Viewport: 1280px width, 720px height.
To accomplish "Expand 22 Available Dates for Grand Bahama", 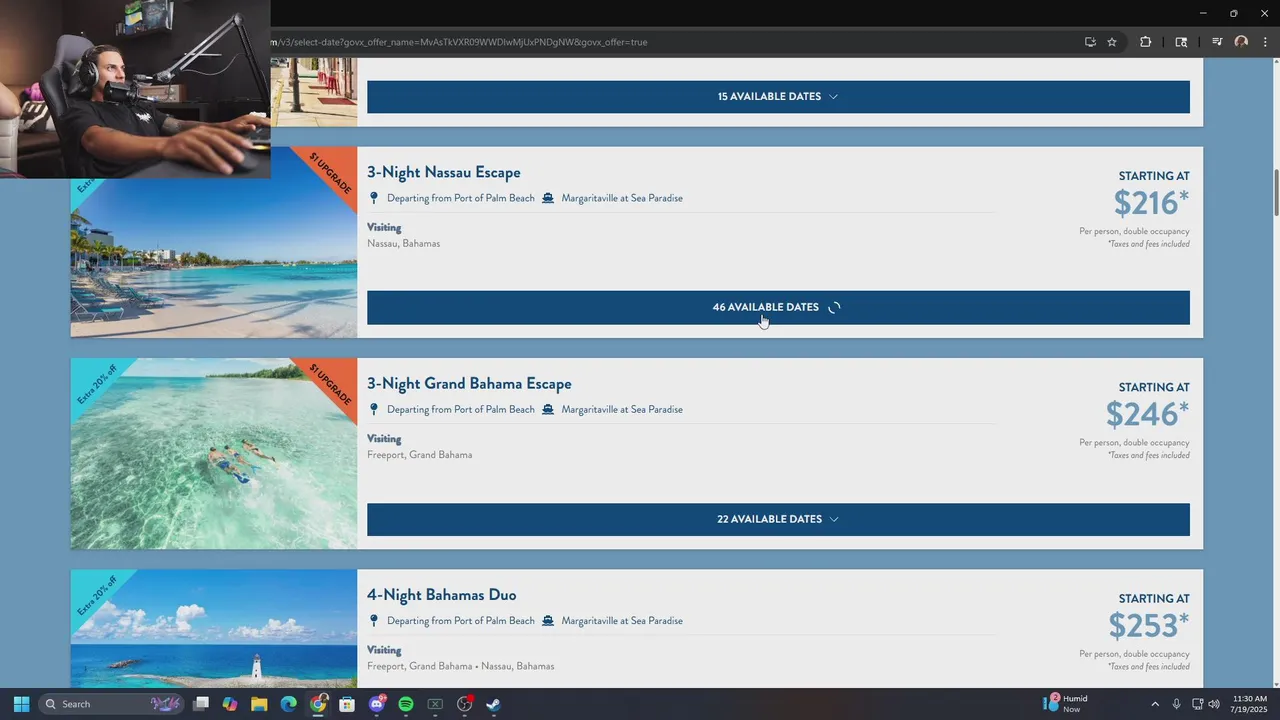I will pyautogui.click(x=778, y=519).
